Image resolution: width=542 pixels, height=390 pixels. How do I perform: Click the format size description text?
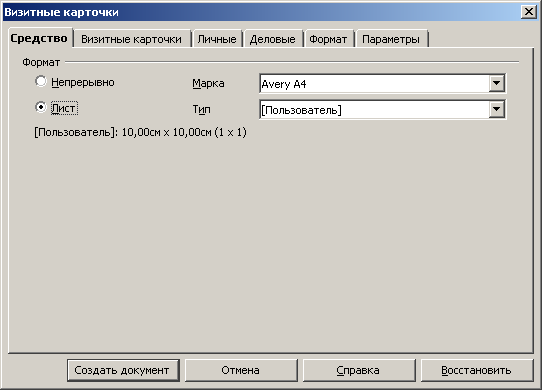140,132
